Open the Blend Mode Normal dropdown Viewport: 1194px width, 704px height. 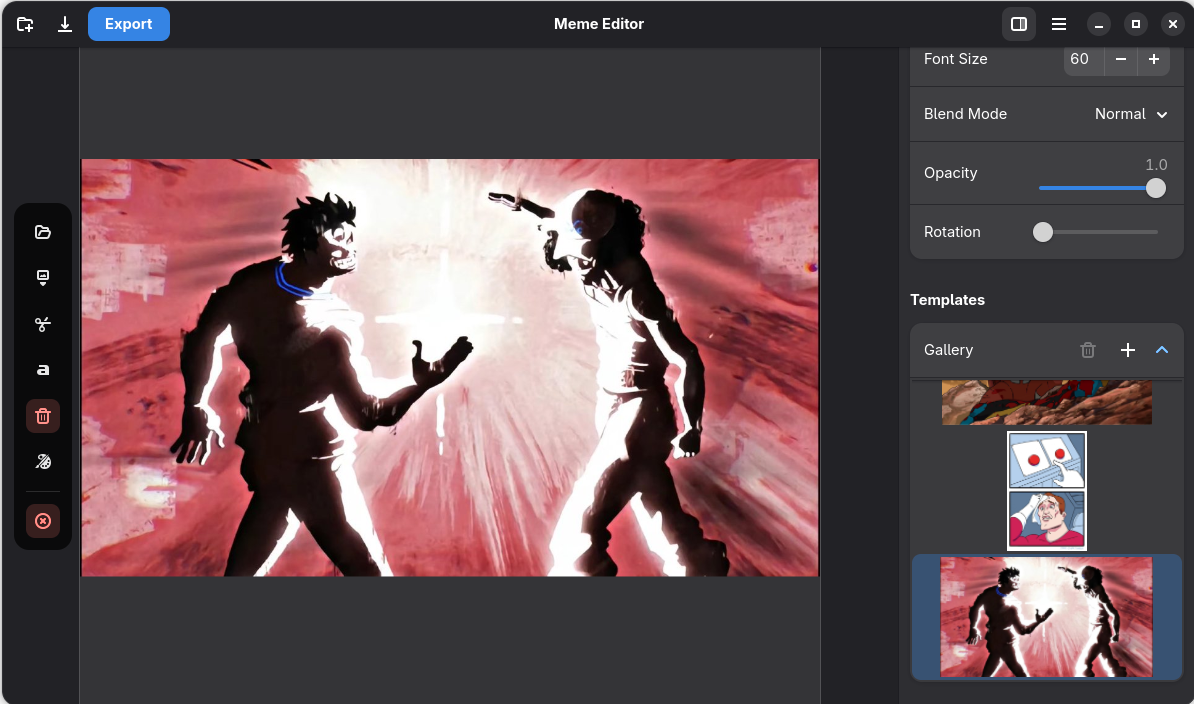(1131, 114)
